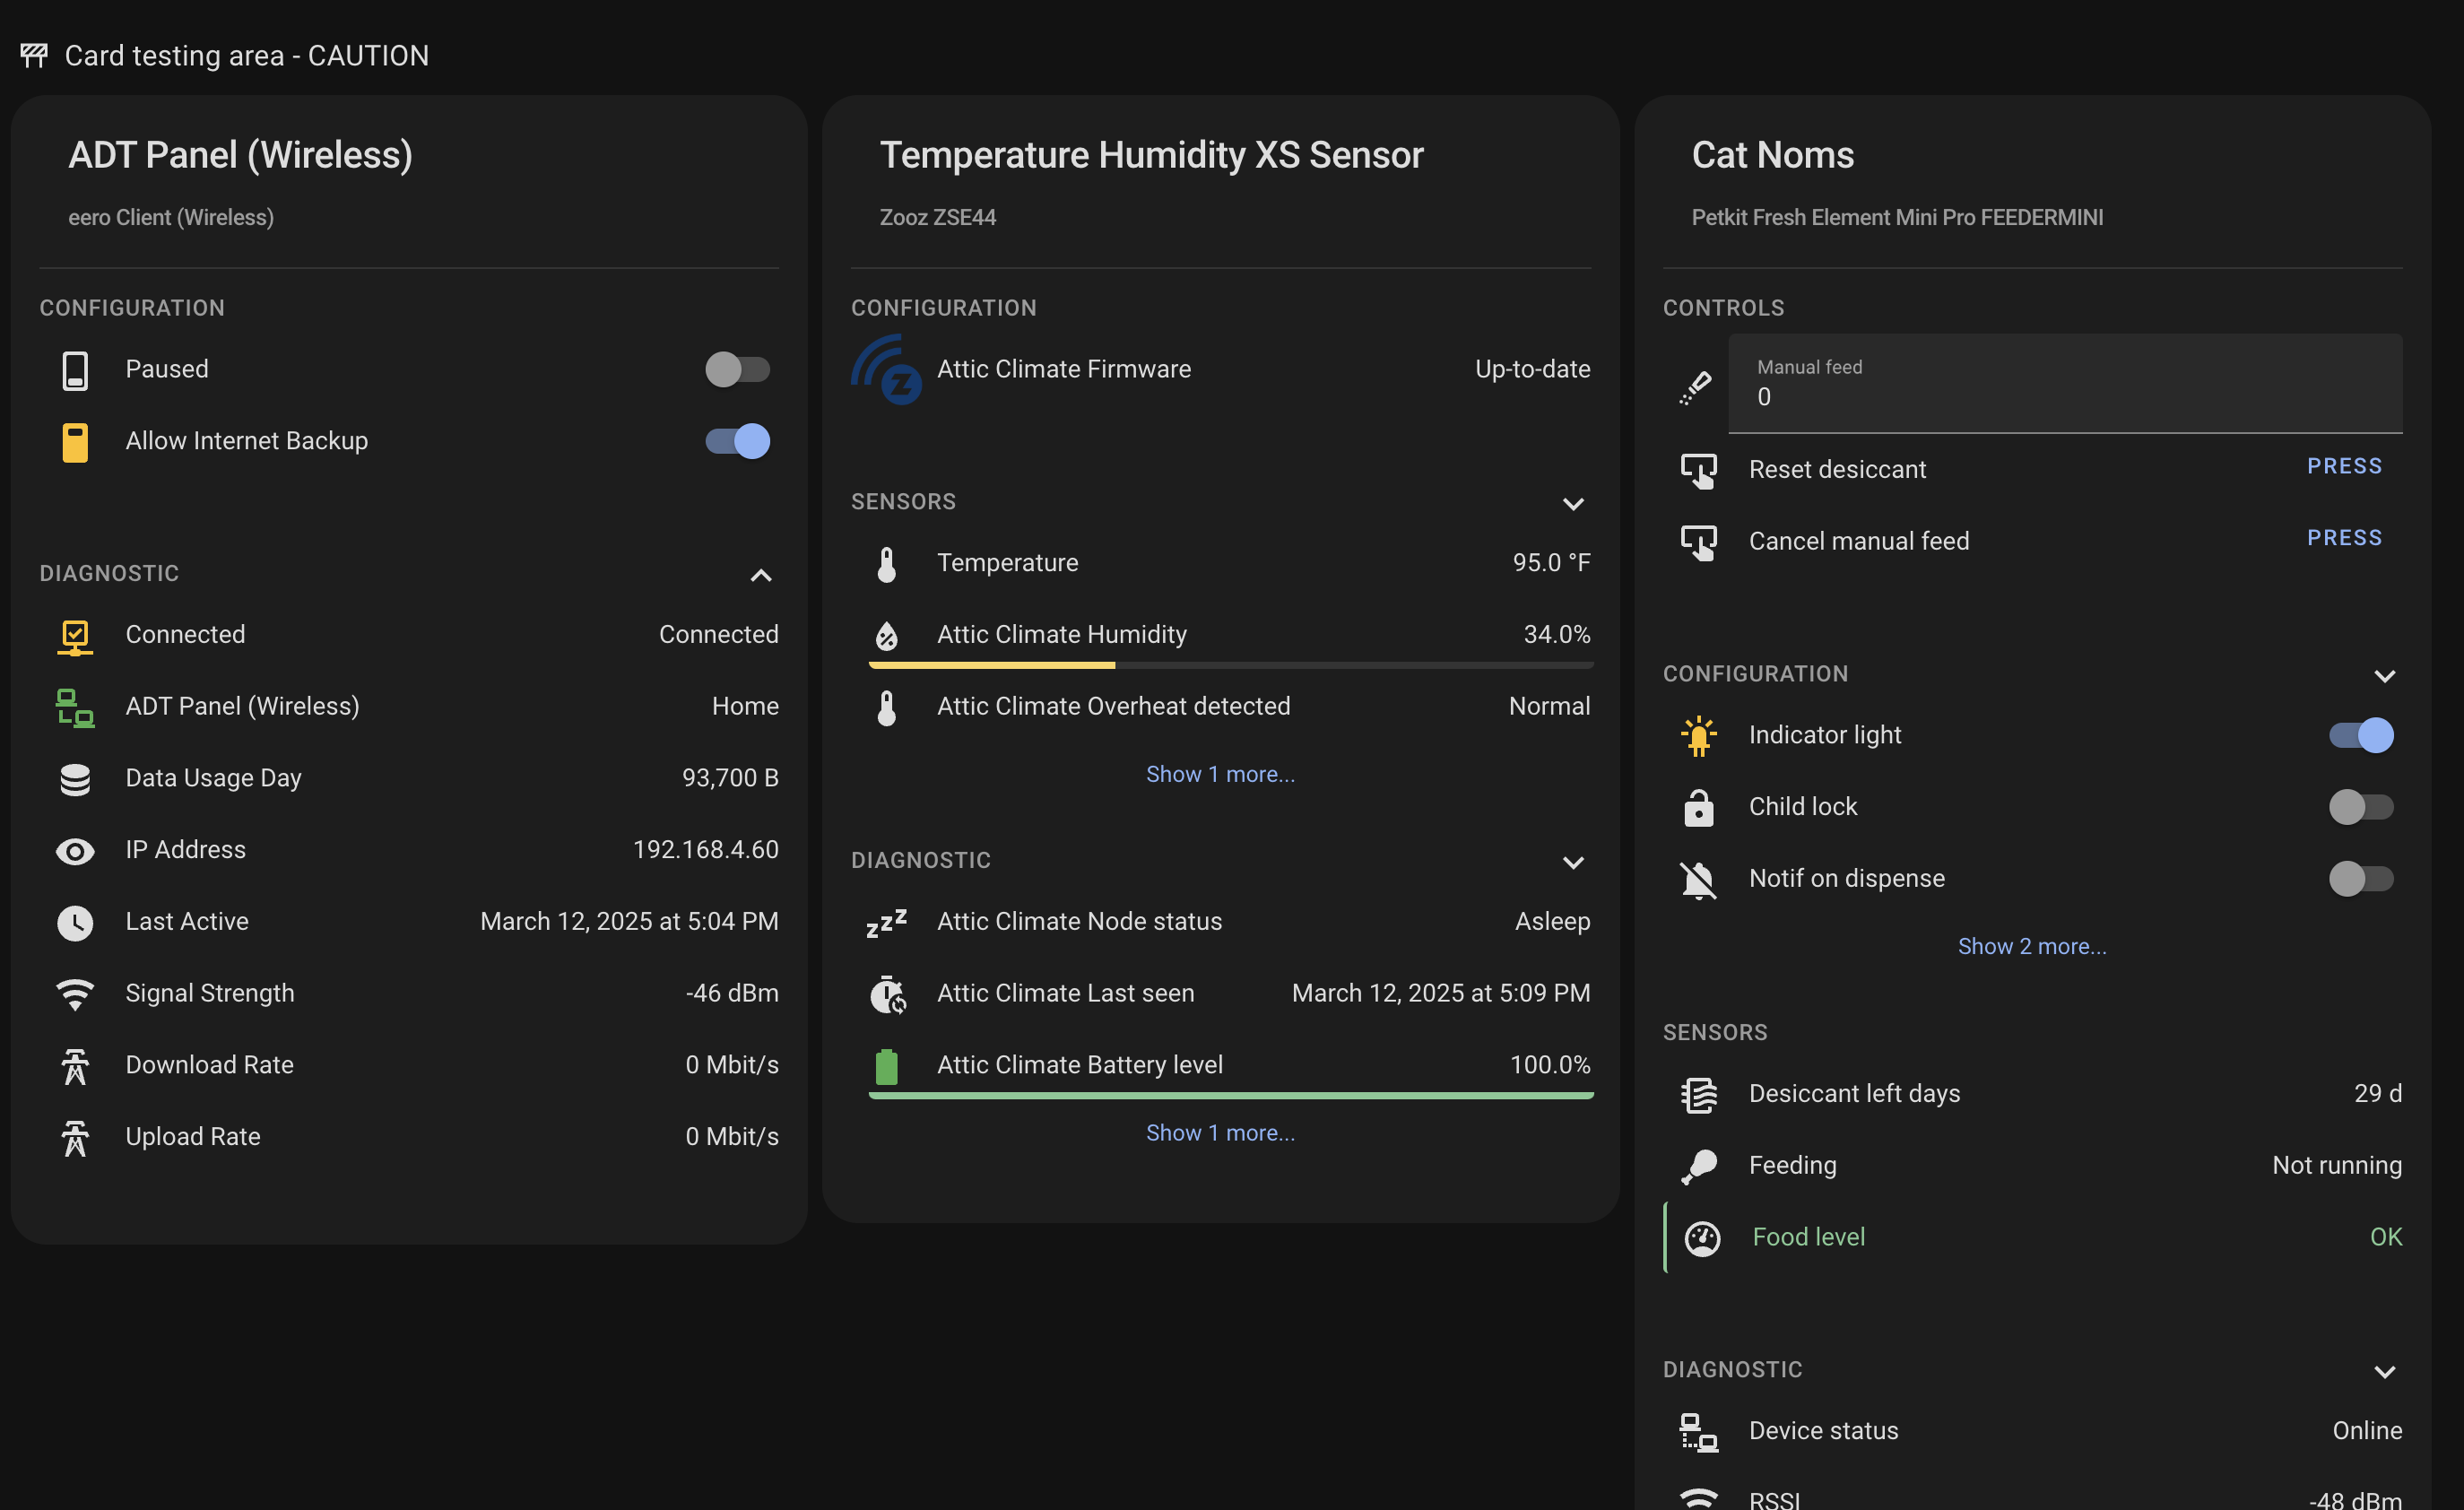Click Show 2 more under Cat Noms Configuration
Screen dimensions: 2464x1510
click(x=2032, y=946)
